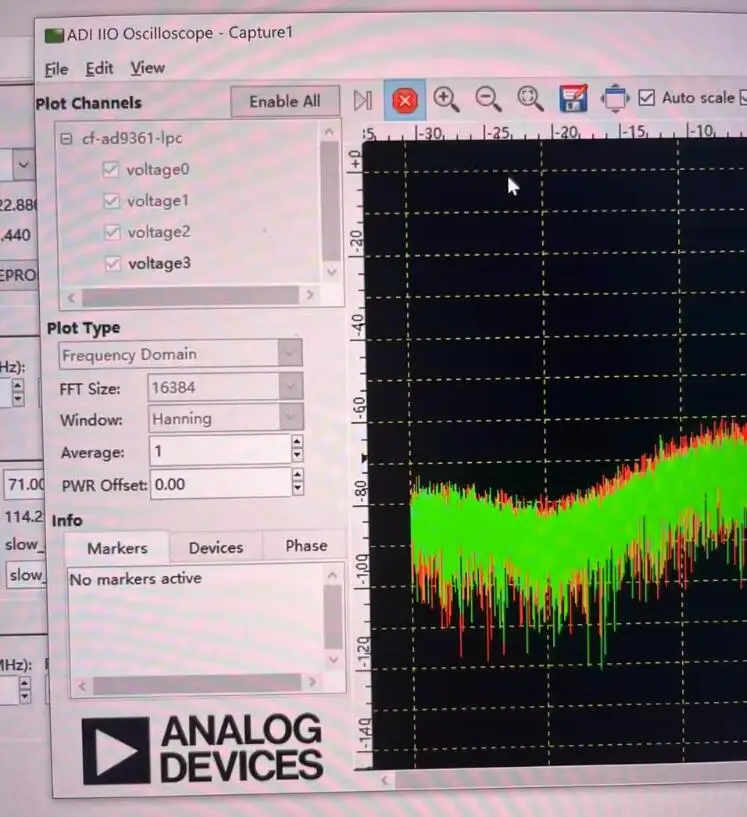
Task: Uncheck the voltage3 channel
Action: pos(113,264)
